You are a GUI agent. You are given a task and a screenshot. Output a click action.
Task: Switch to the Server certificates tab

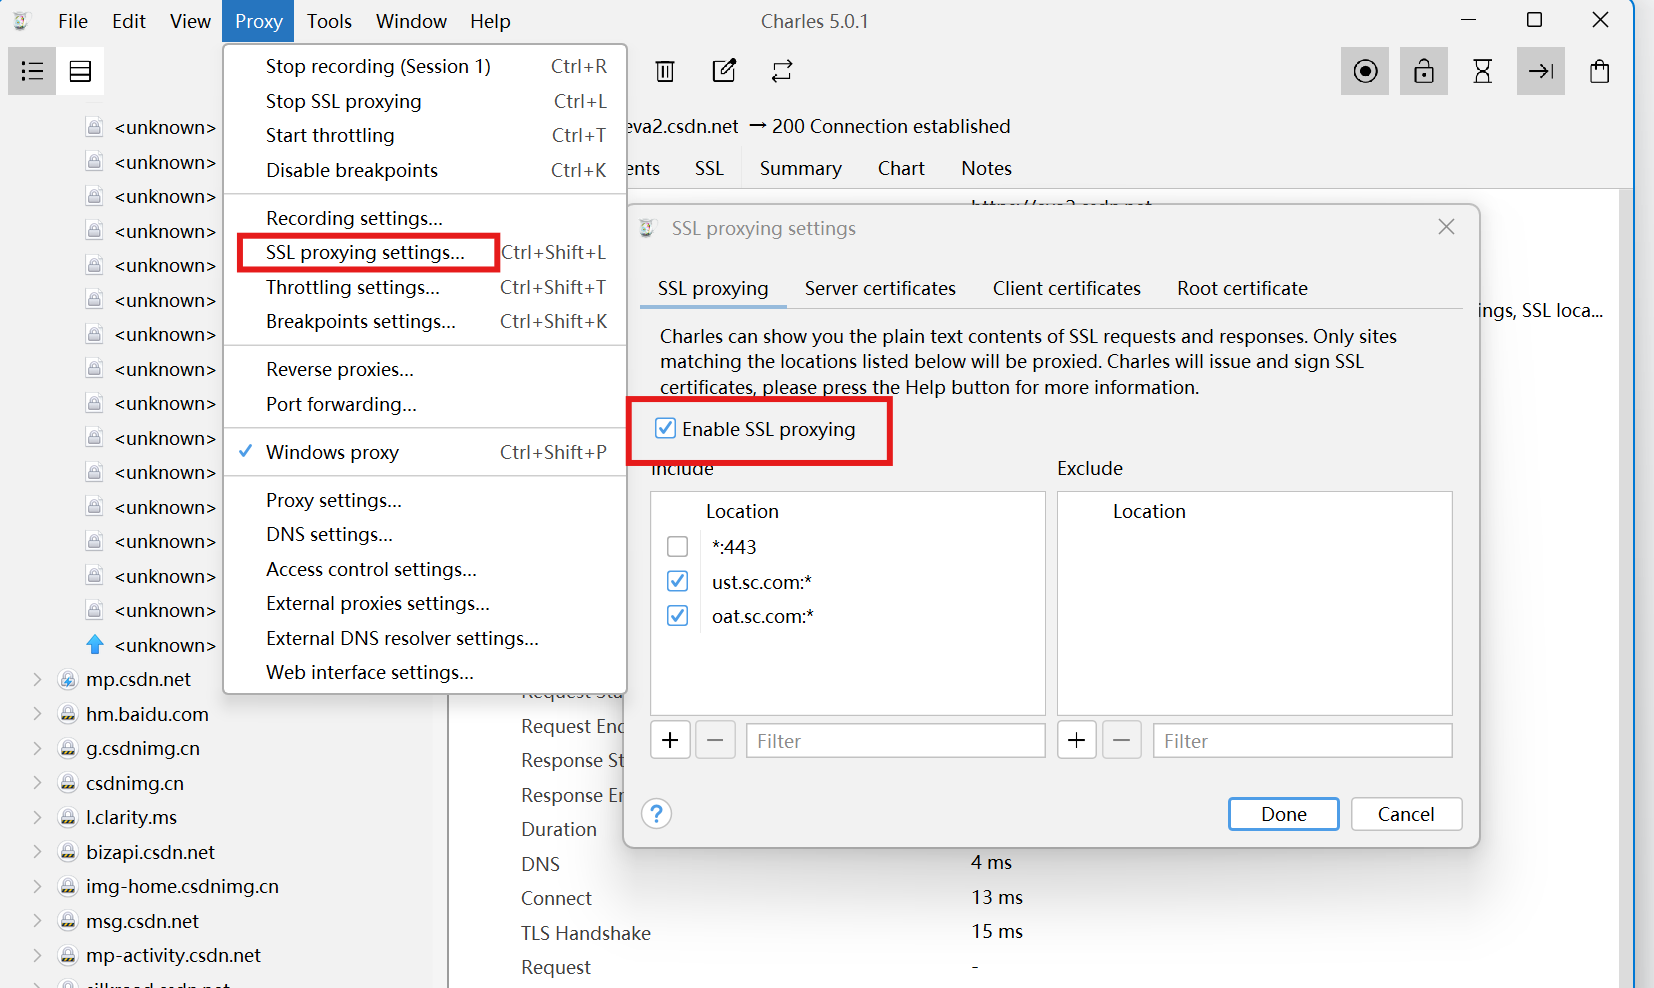point(880,288)
